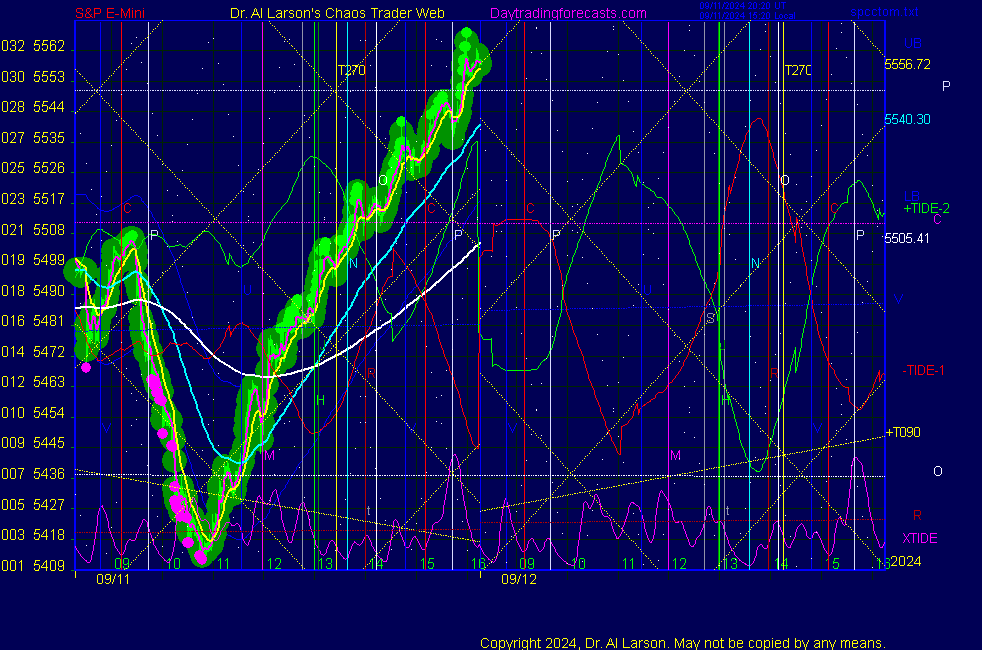Click the '016 5481' price axis label
Screen dimensions: 982x650
pos(33,321)
